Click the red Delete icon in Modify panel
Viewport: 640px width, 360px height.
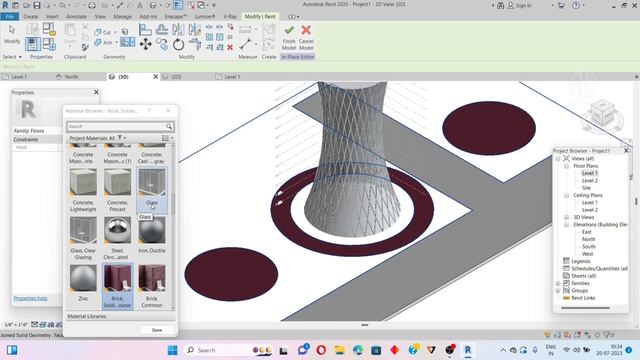[230, 47]
